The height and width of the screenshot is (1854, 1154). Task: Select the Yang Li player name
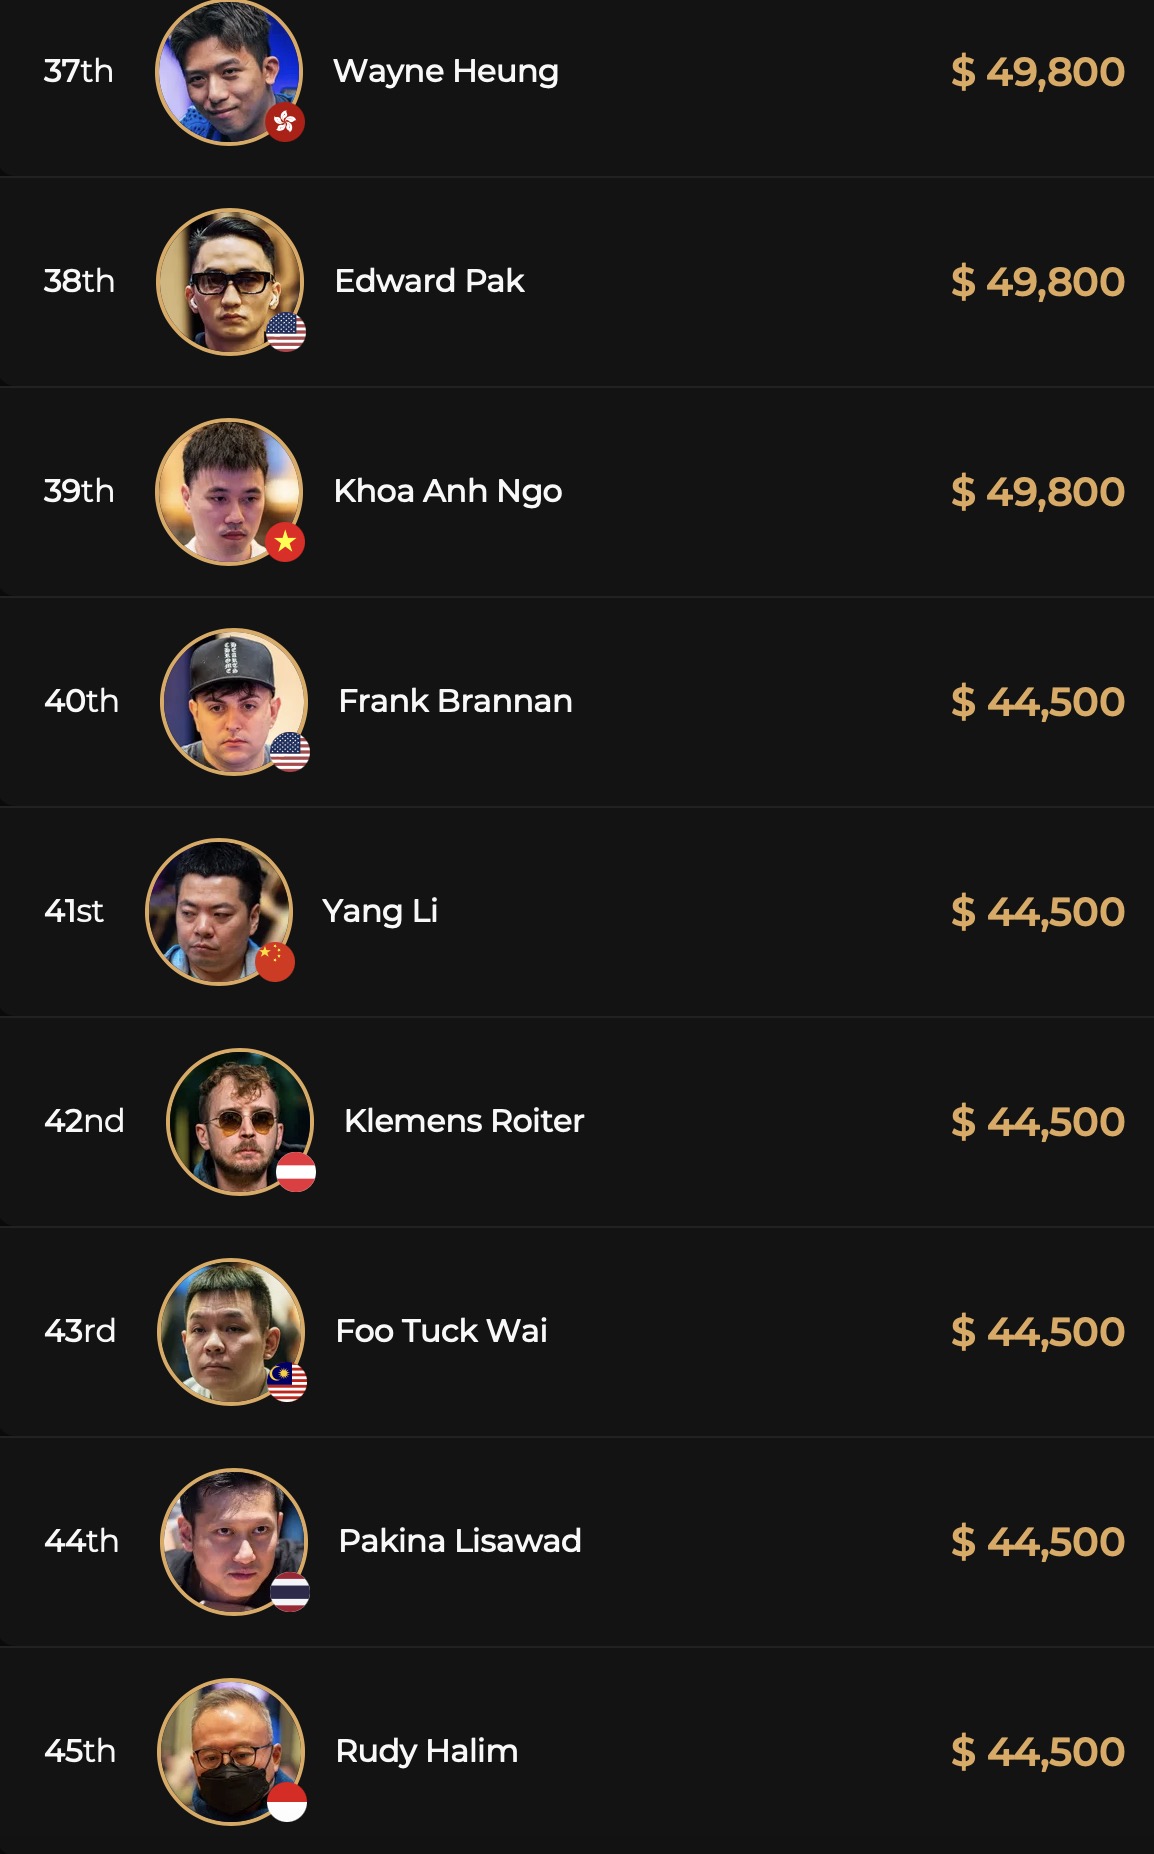pos(380,911)
